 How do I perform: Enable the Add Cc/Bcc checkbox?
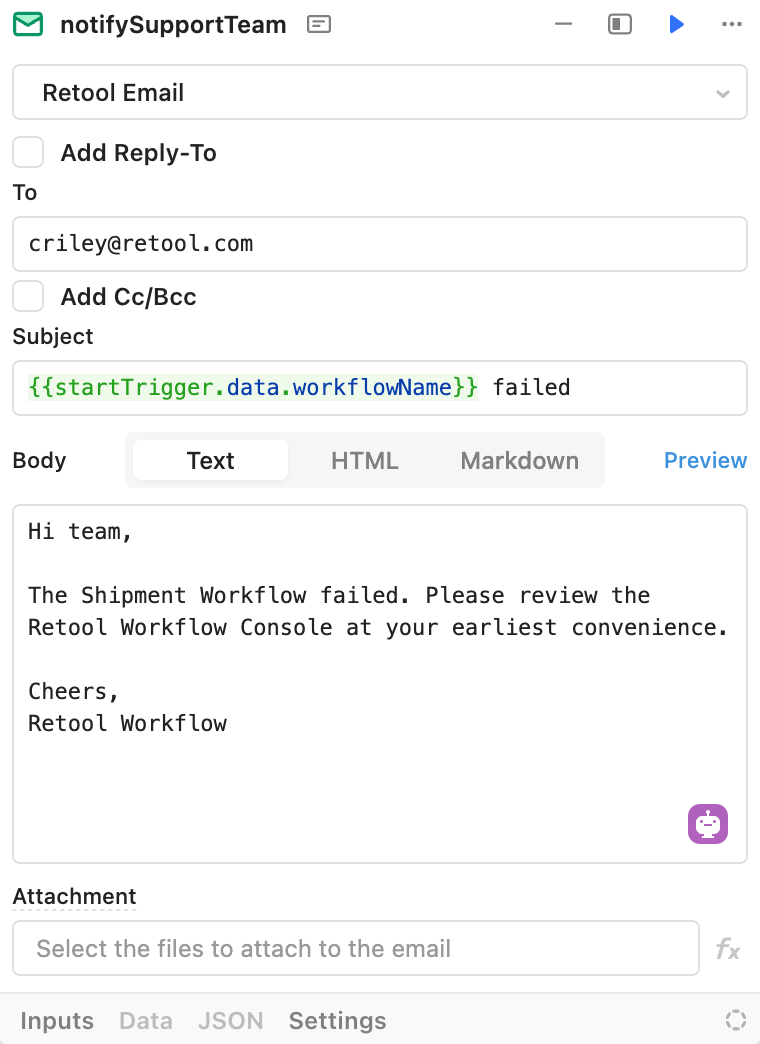(28, 296)
